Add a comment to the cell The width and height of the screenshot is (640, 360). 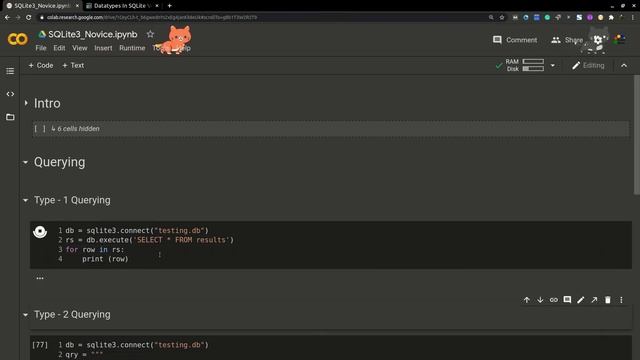[x=567, y=300]
